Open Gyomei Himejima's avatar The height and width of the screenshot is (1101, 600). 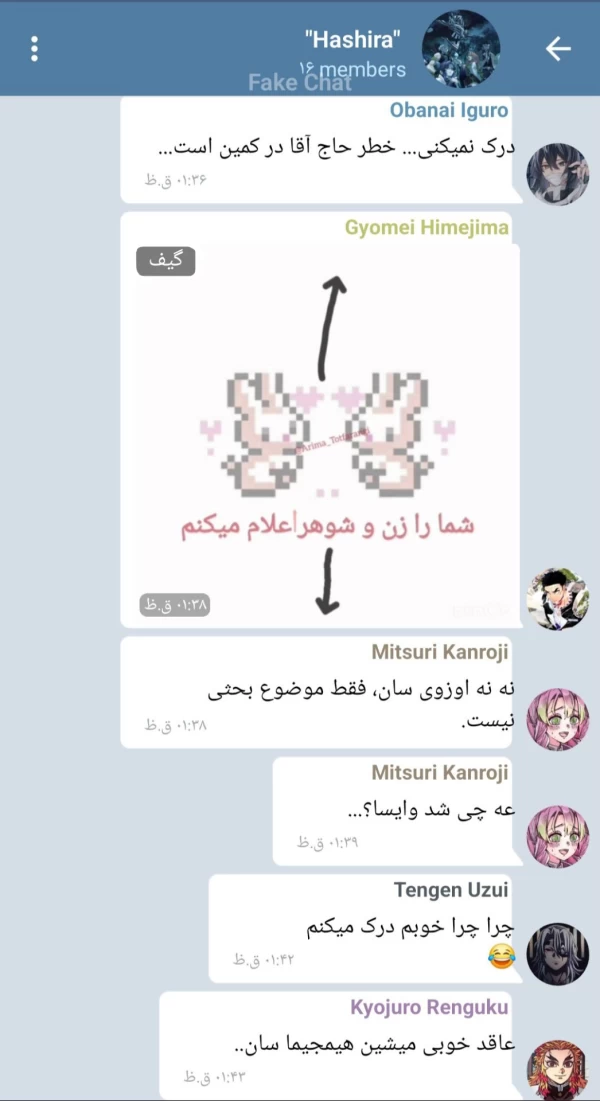[558, 598]
